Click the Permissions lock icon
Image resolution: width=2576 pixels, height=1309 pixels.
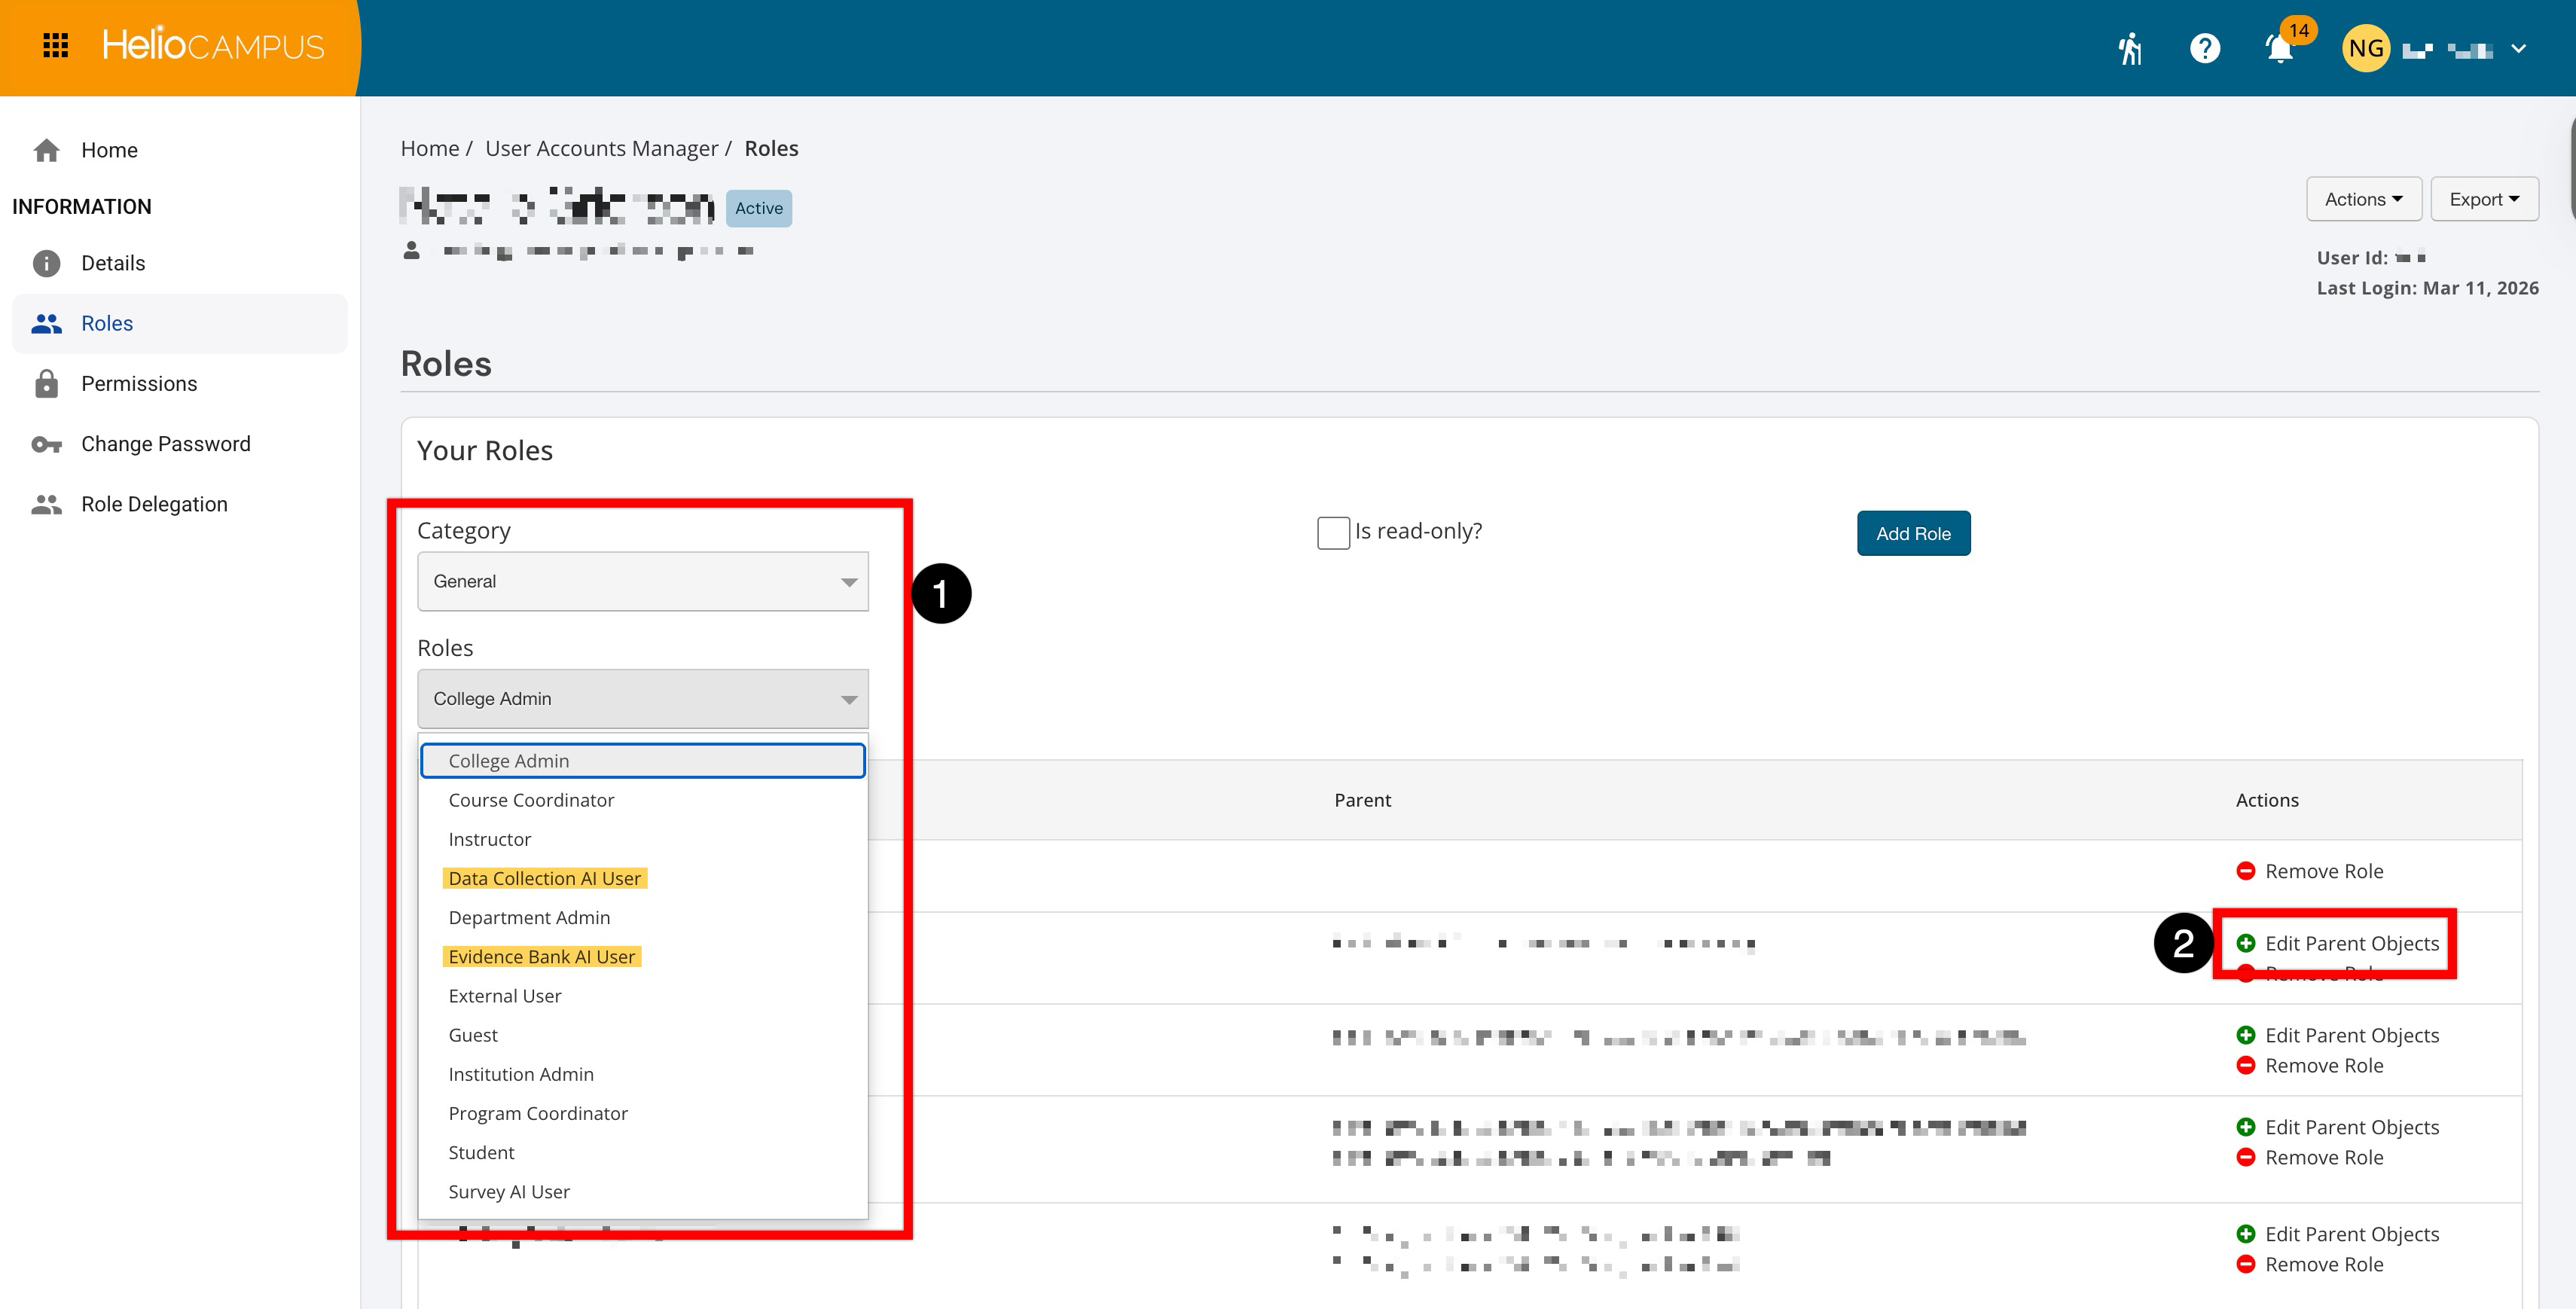[46, 384]
